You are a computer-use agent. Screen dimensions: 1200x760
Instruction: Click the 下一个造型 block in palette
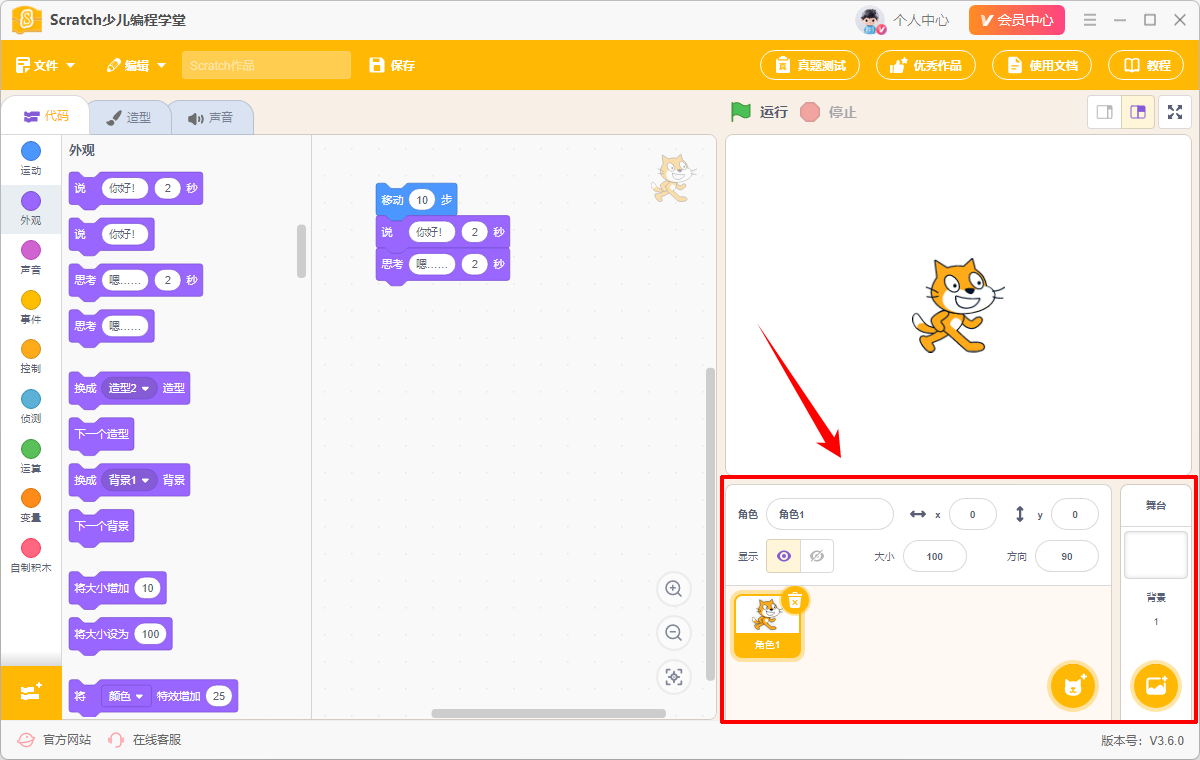point(101,435)
